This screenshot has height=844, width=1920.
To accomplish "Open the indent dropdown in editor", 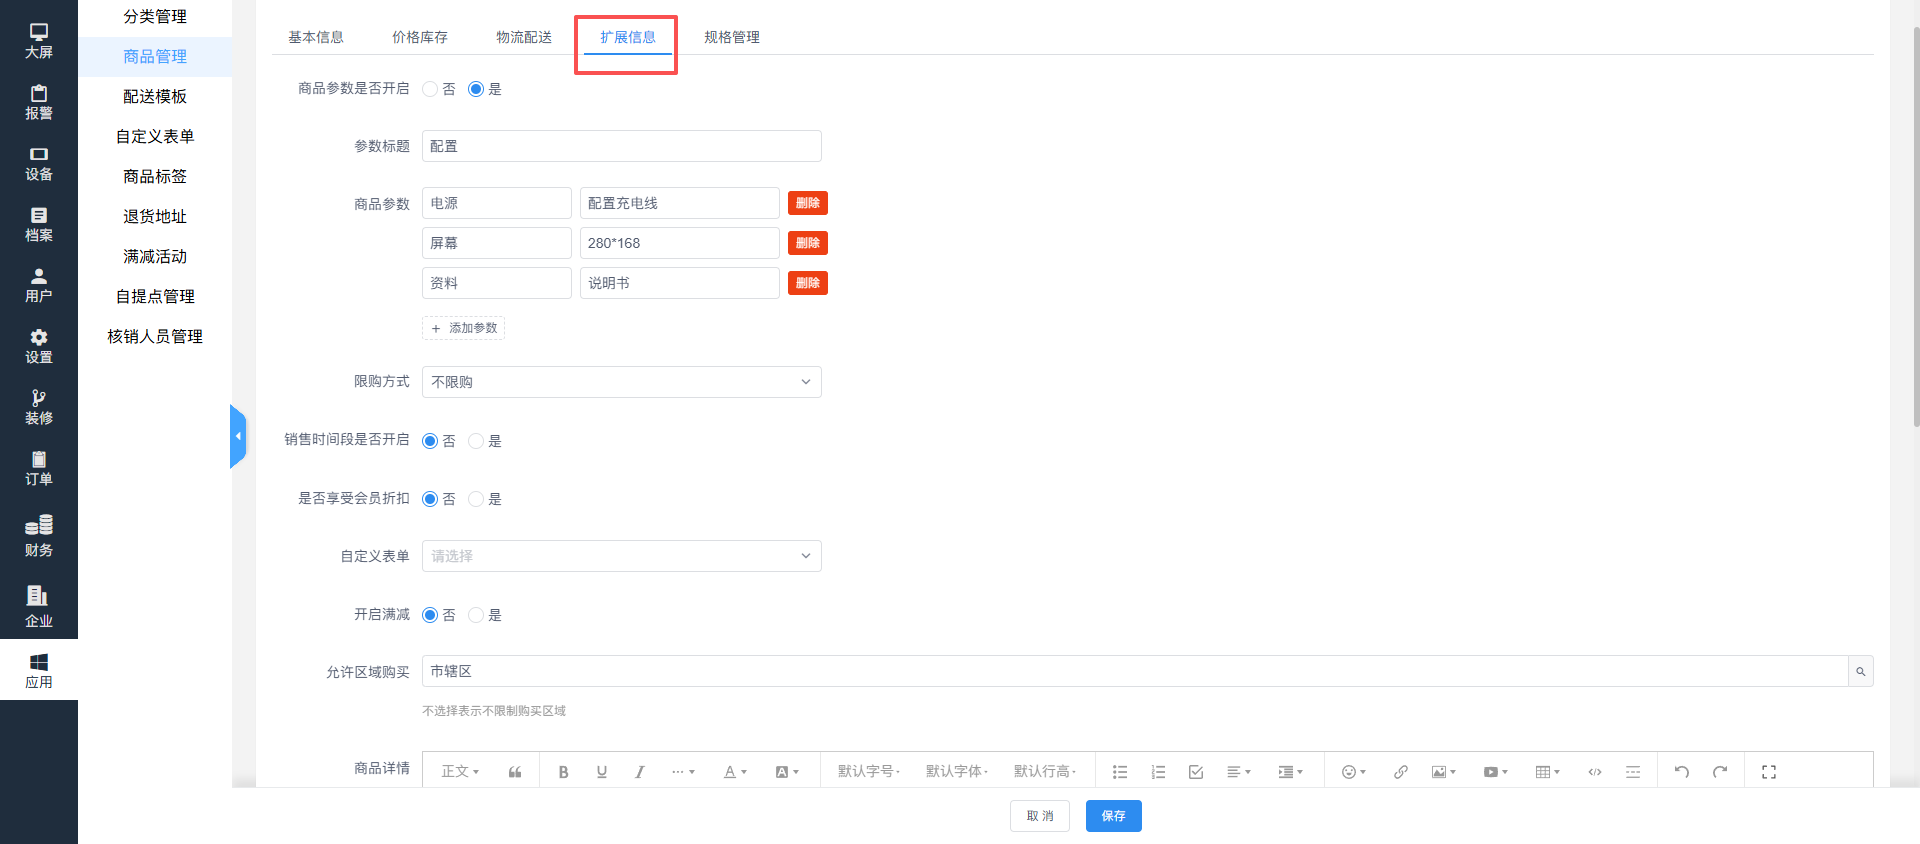I will (x=1290, y=772).
